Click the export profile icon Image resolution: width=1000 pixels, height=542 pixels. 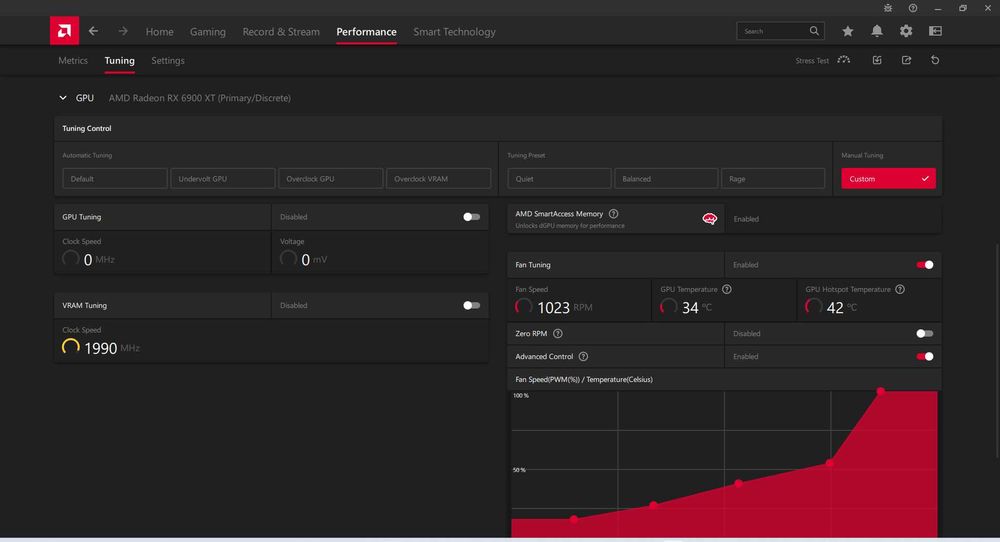click(x=906, y=60)
